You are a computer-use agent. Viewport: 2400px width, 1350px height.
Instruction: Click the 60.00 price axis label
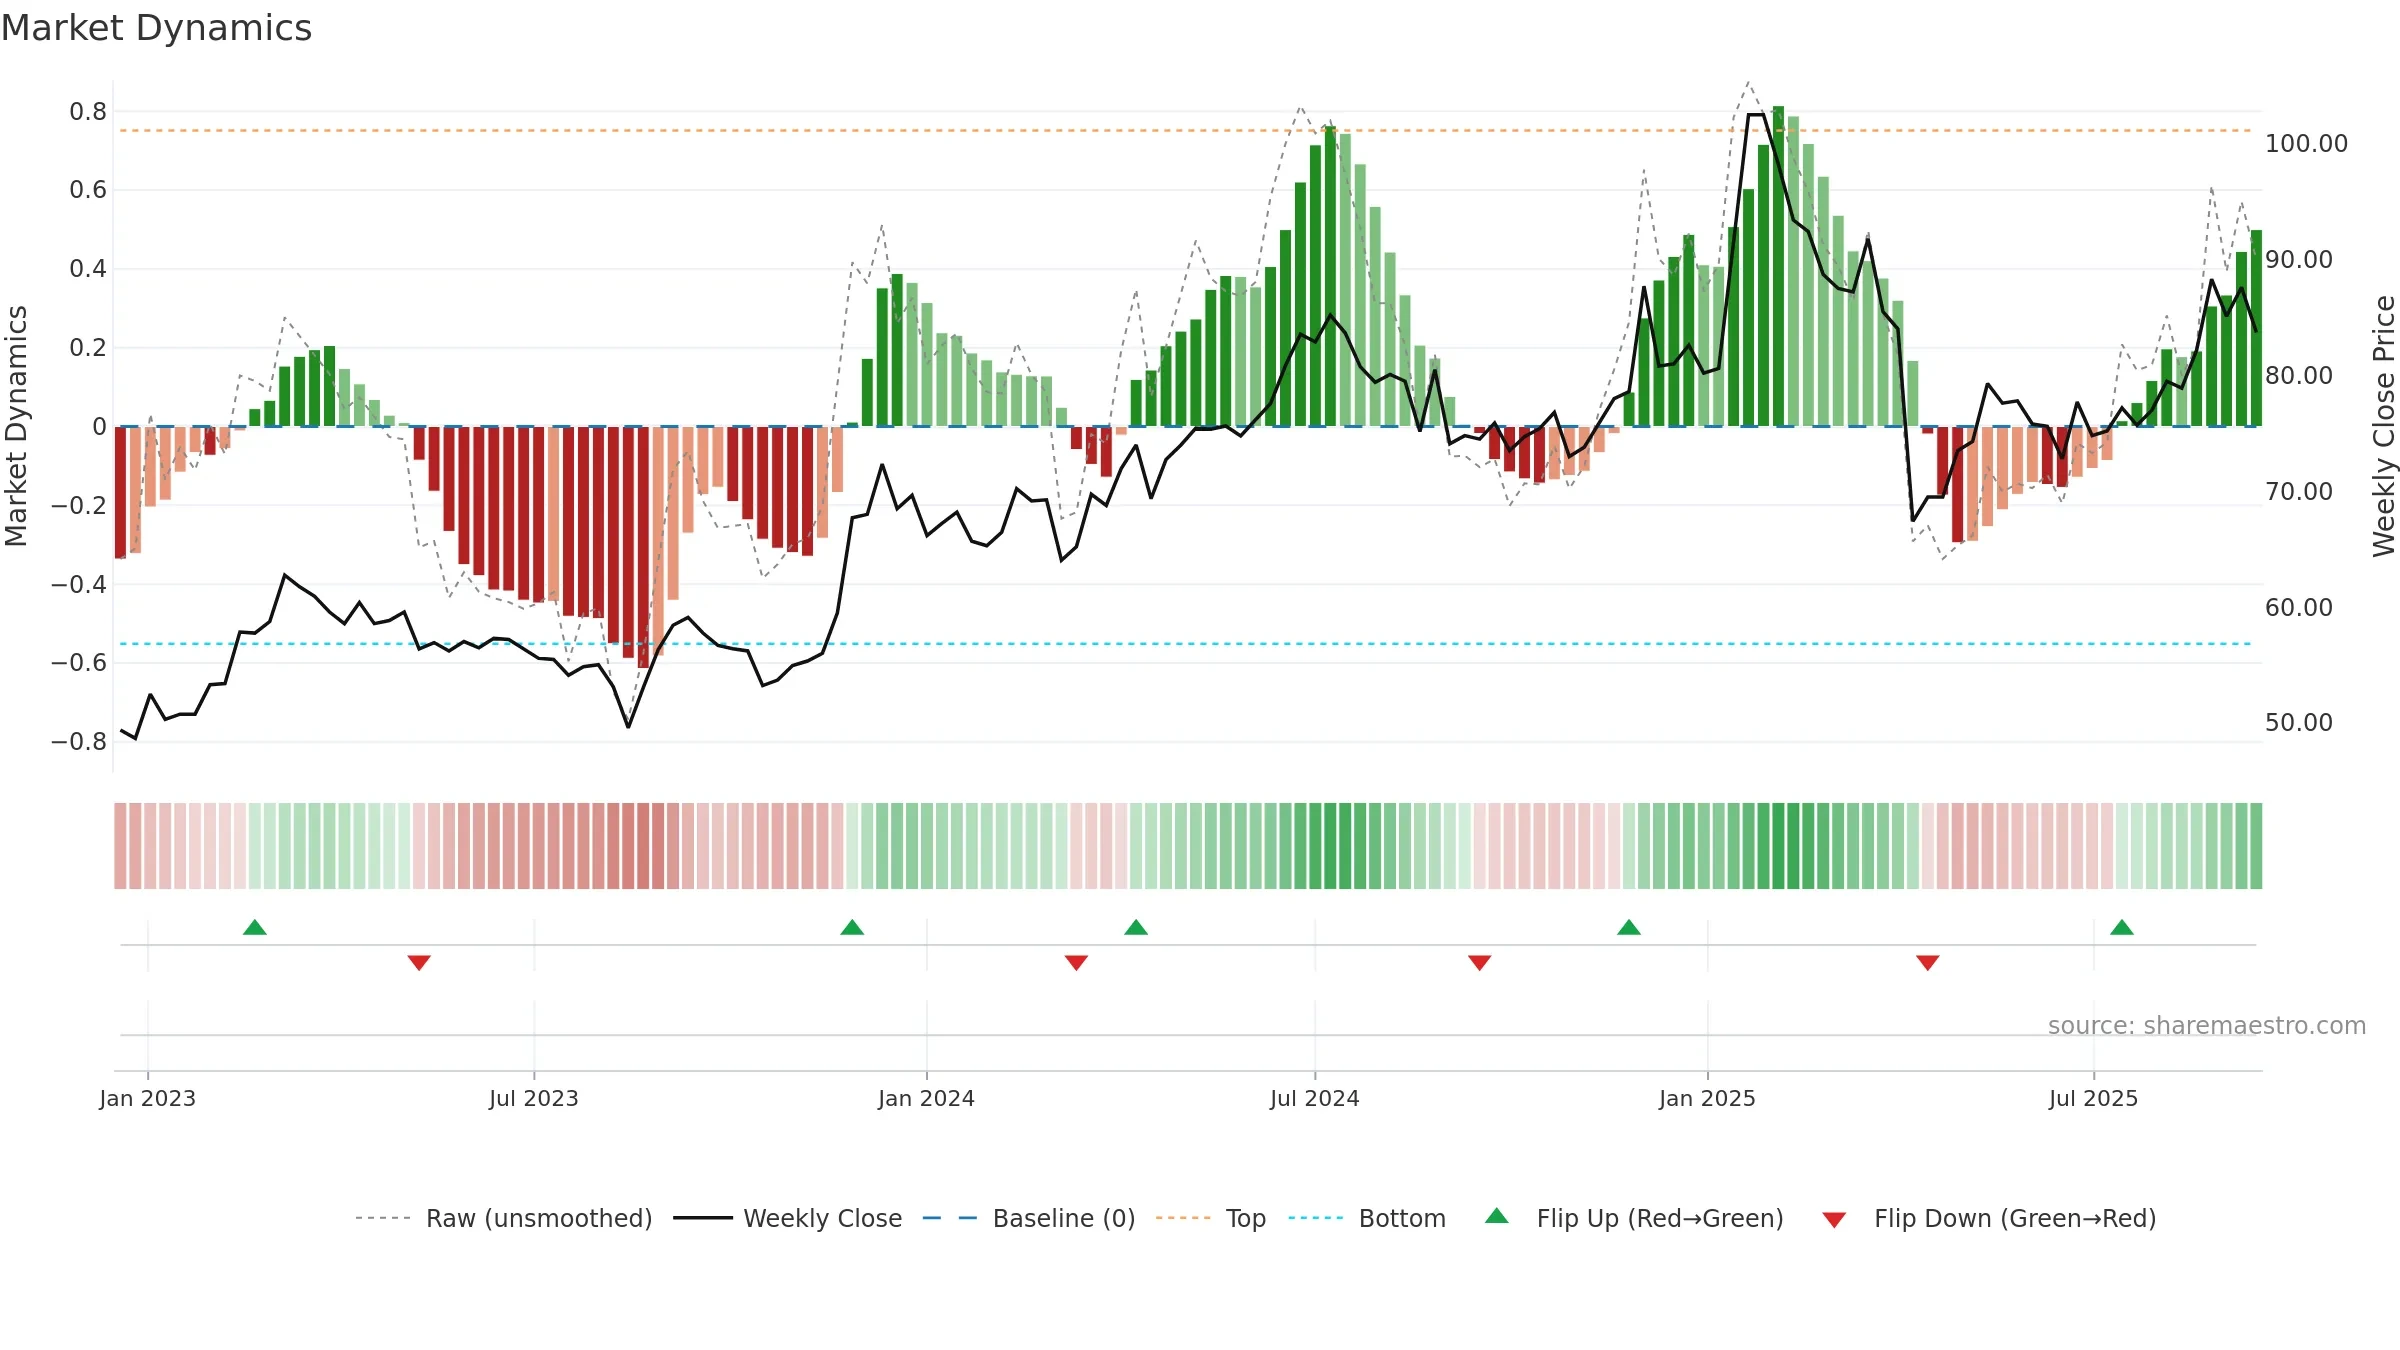click(x=2299, y=607)
